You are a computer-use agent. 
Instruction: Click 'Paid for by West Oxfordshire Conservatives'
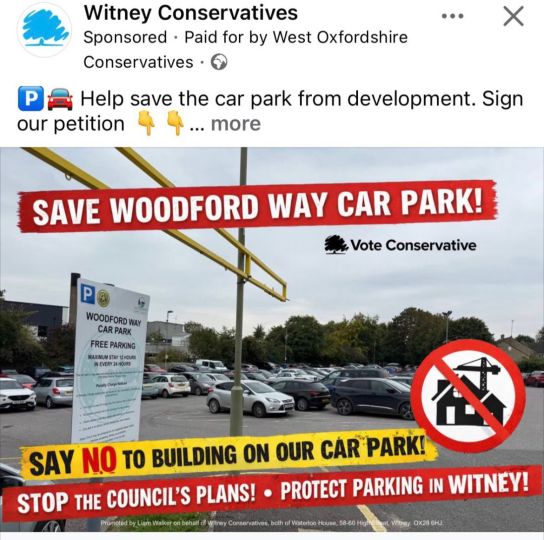tap(245, 50)
